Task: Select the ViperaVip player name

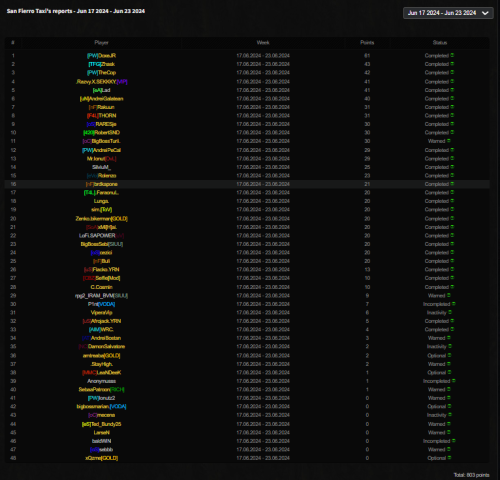Action: click(101, 313)
